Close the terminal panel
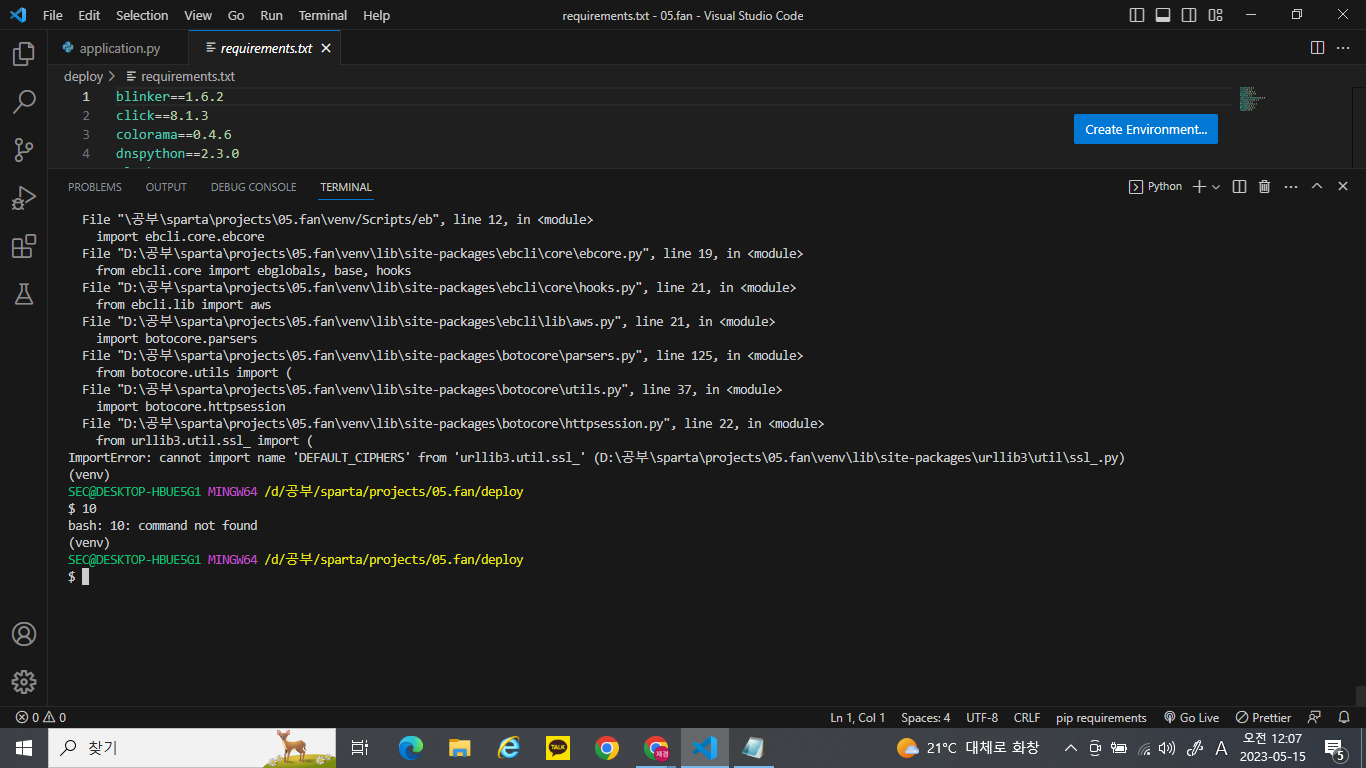This screenshot has width=1366, height=768. (x=1343, y=187)
